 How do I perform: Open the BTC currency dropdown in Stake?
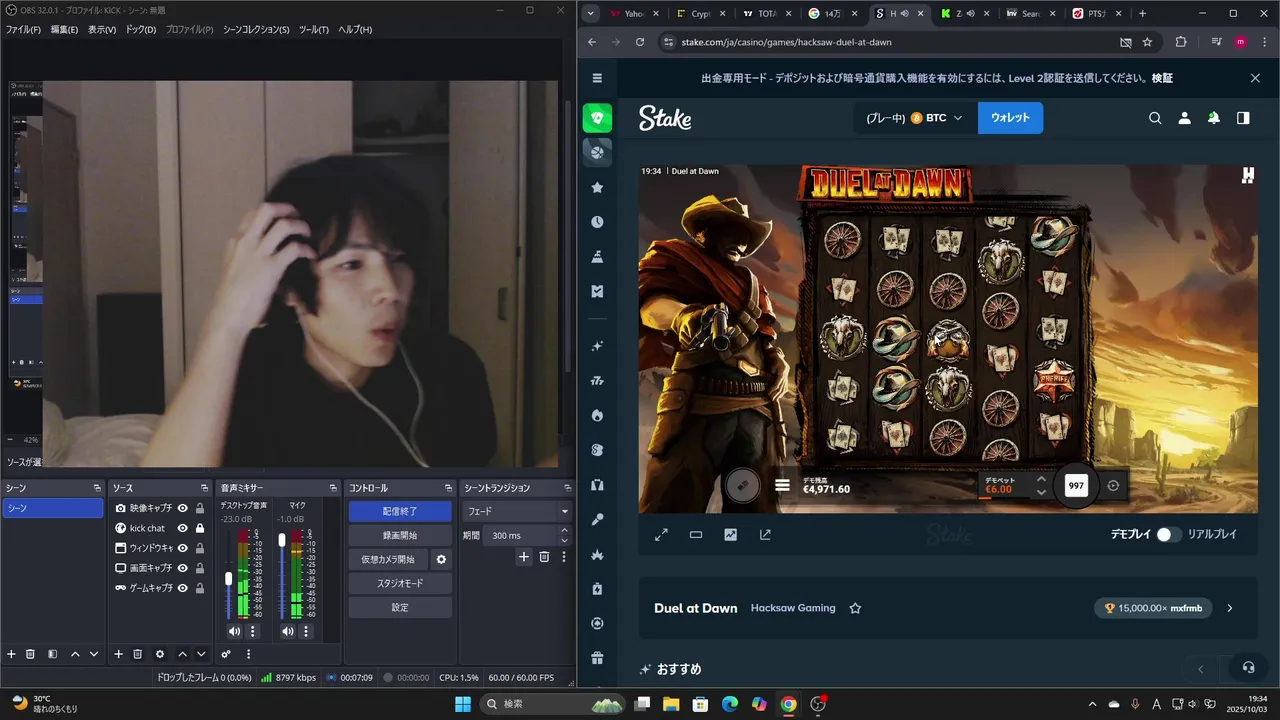click(x=936, y=118)
